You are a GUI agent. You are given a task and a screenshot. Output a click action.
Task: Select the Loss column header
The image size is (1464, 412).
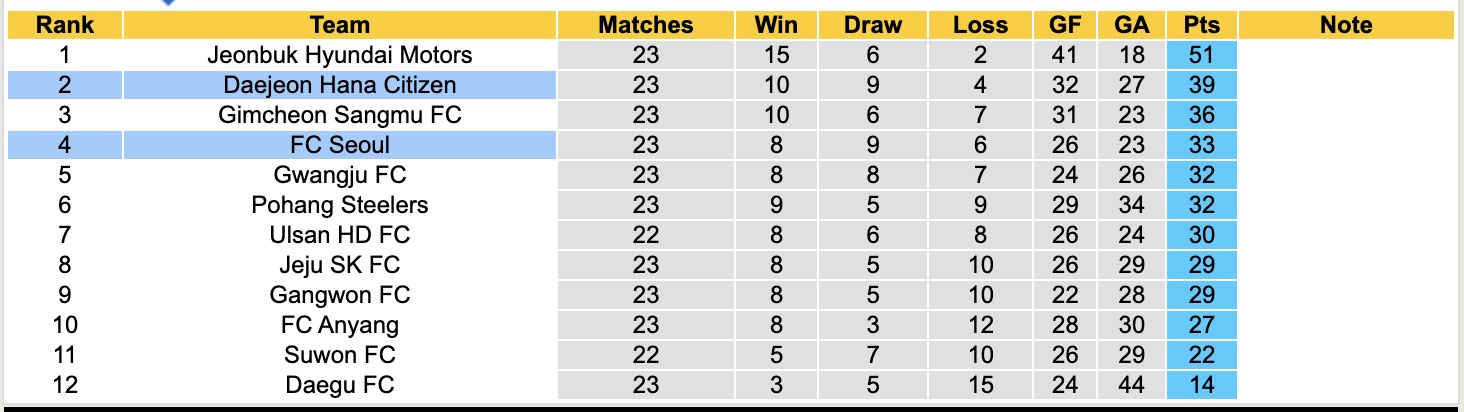coord(981,25)
